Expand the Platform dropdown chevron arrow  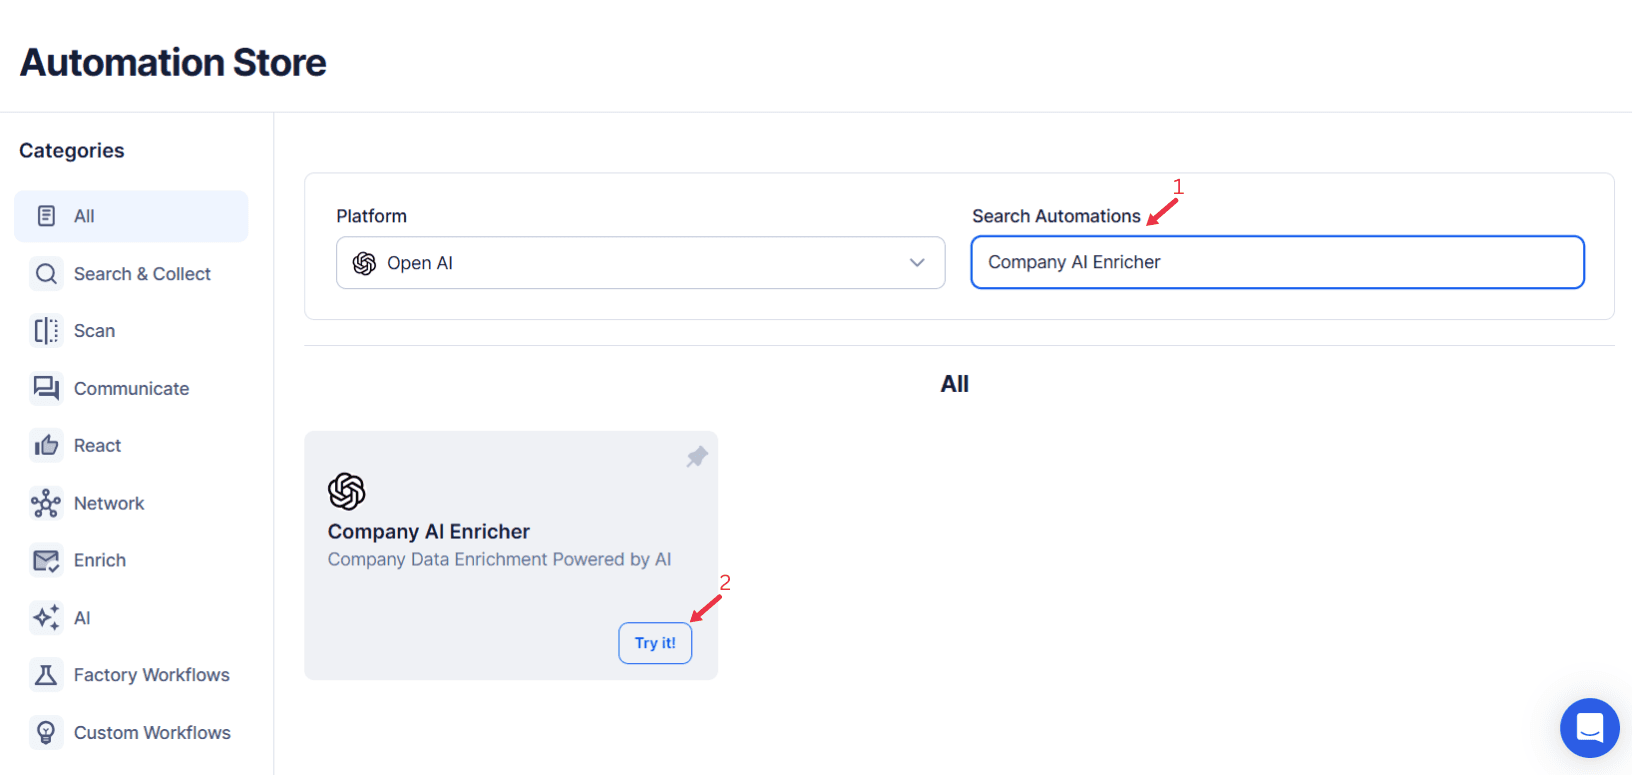pyautogui.click(x=917, y=263)
